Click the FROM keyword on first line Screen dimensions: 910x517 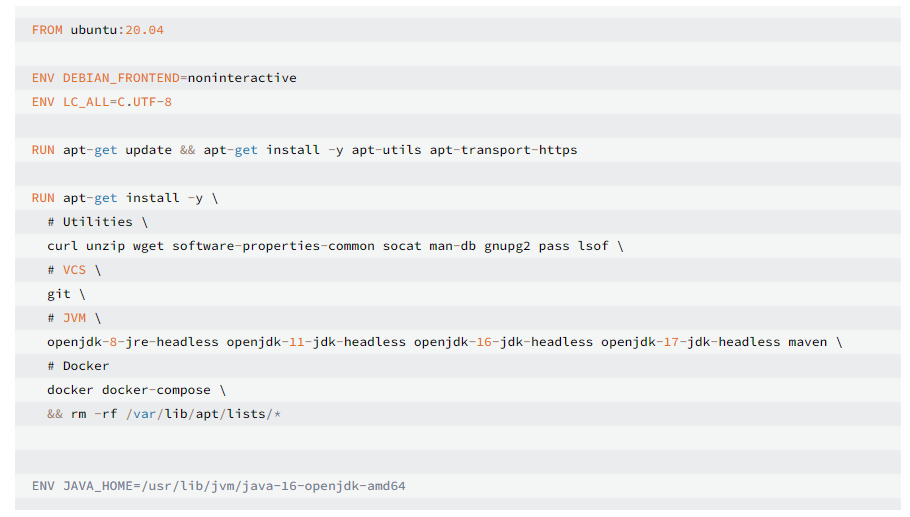click(x=47, y=30)
